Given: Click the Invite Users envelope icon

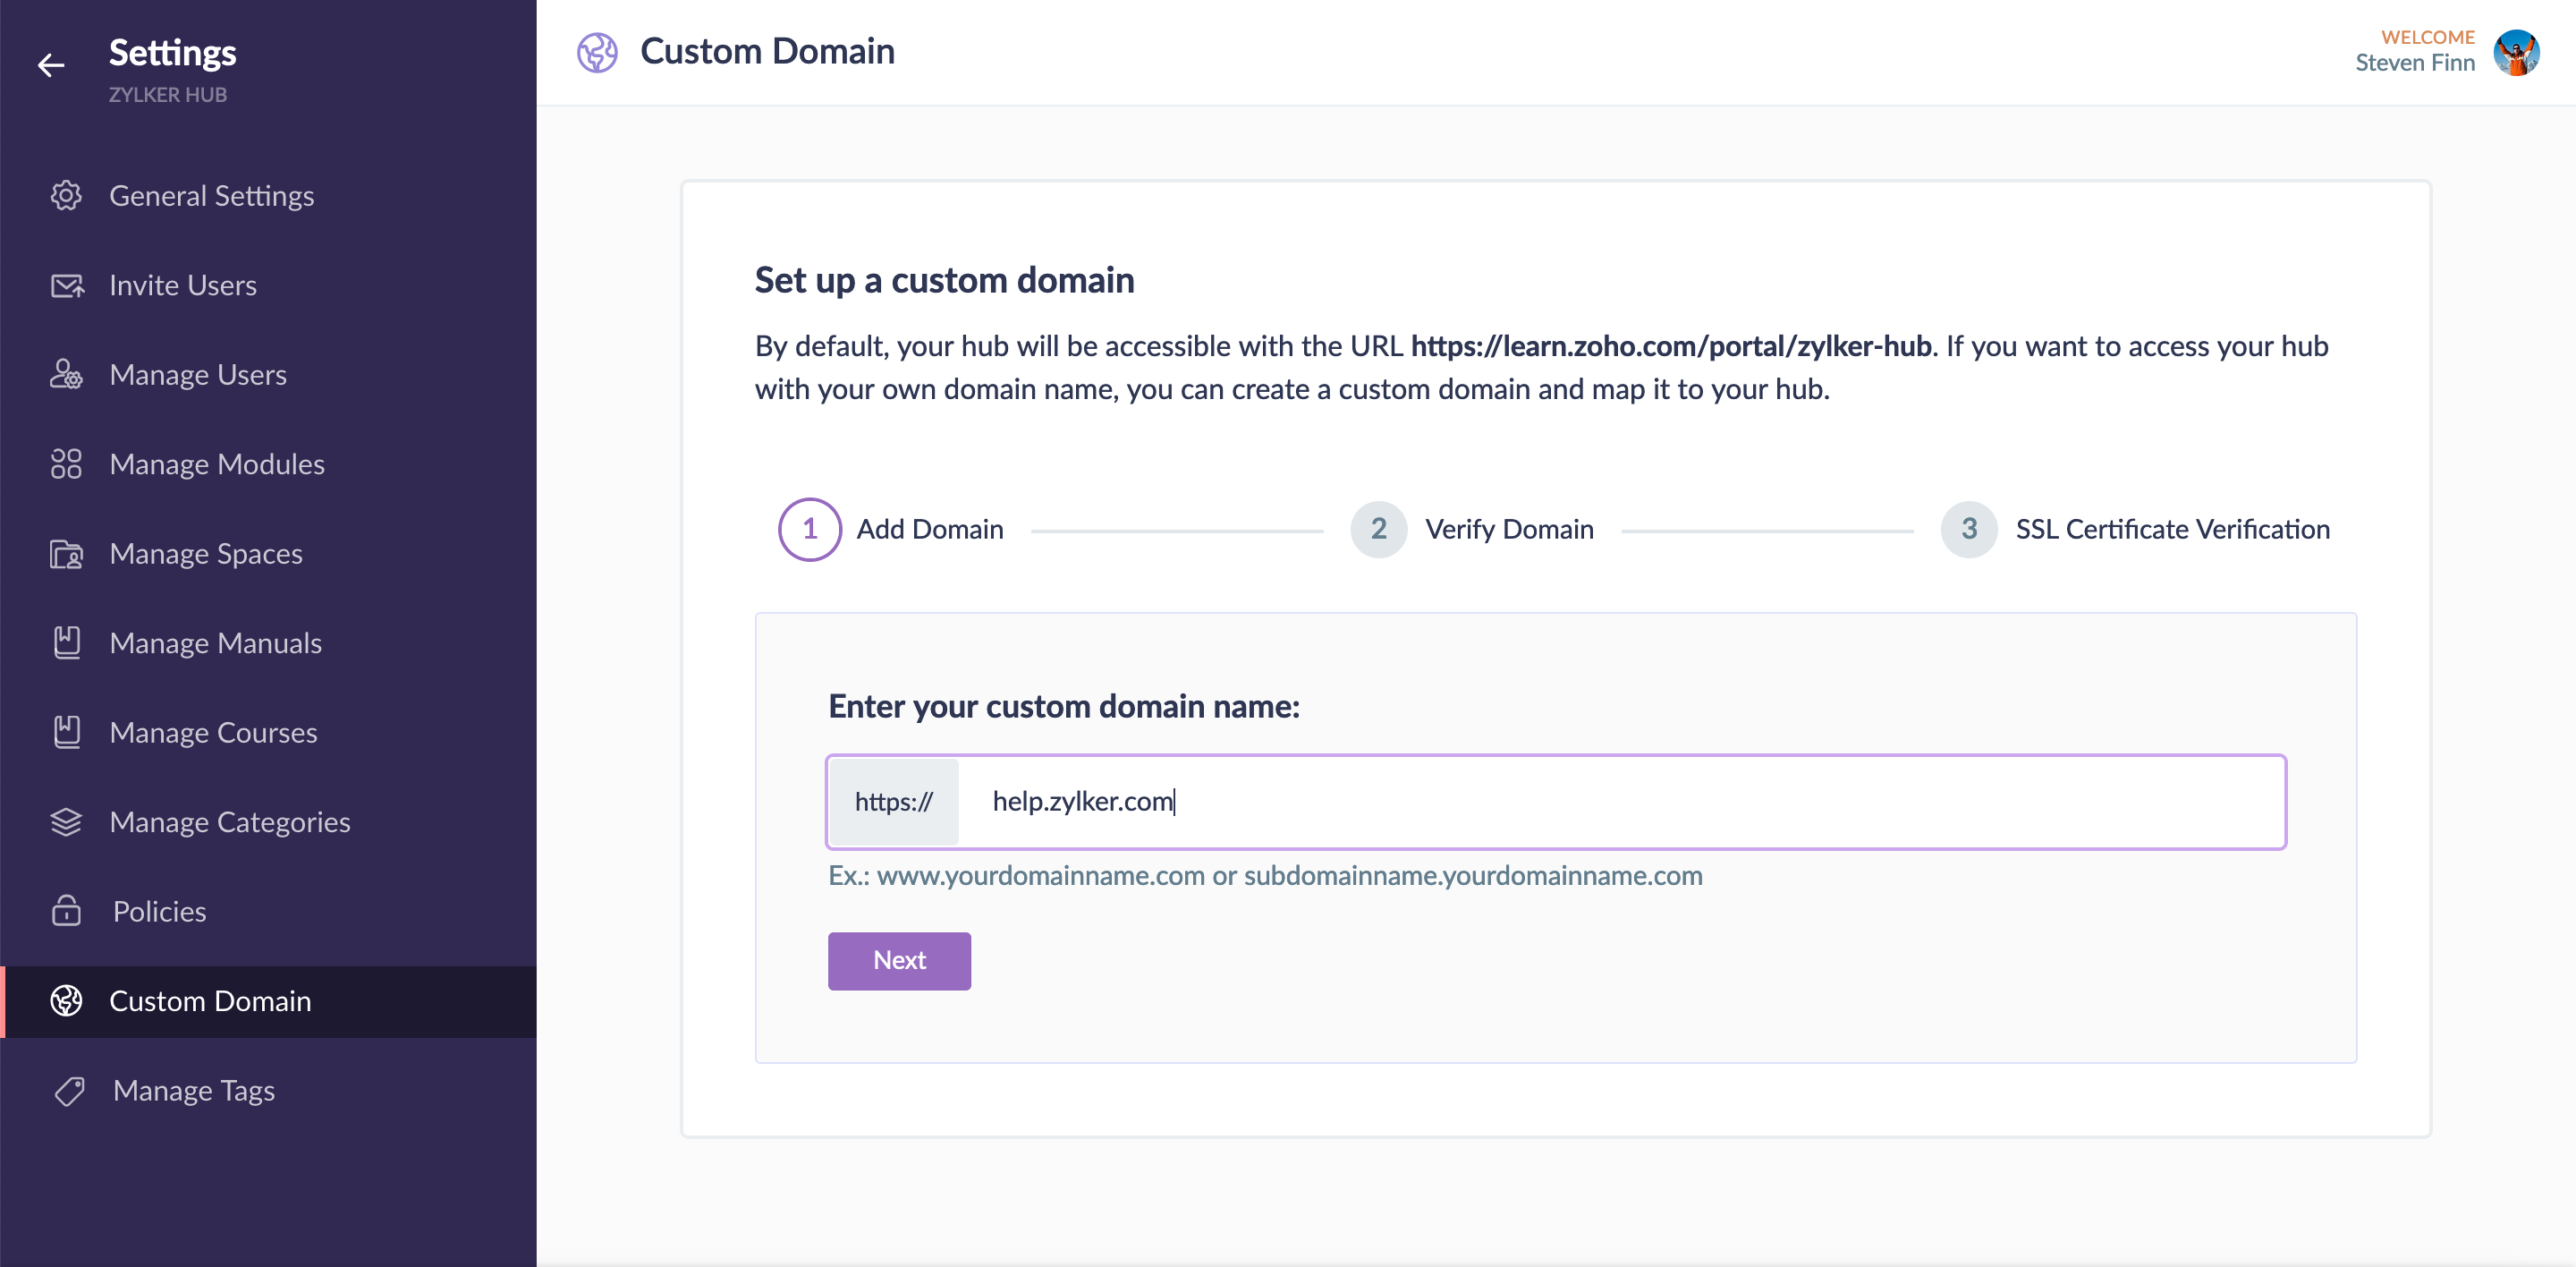Looking at the screenshot, I should [67, 286].
